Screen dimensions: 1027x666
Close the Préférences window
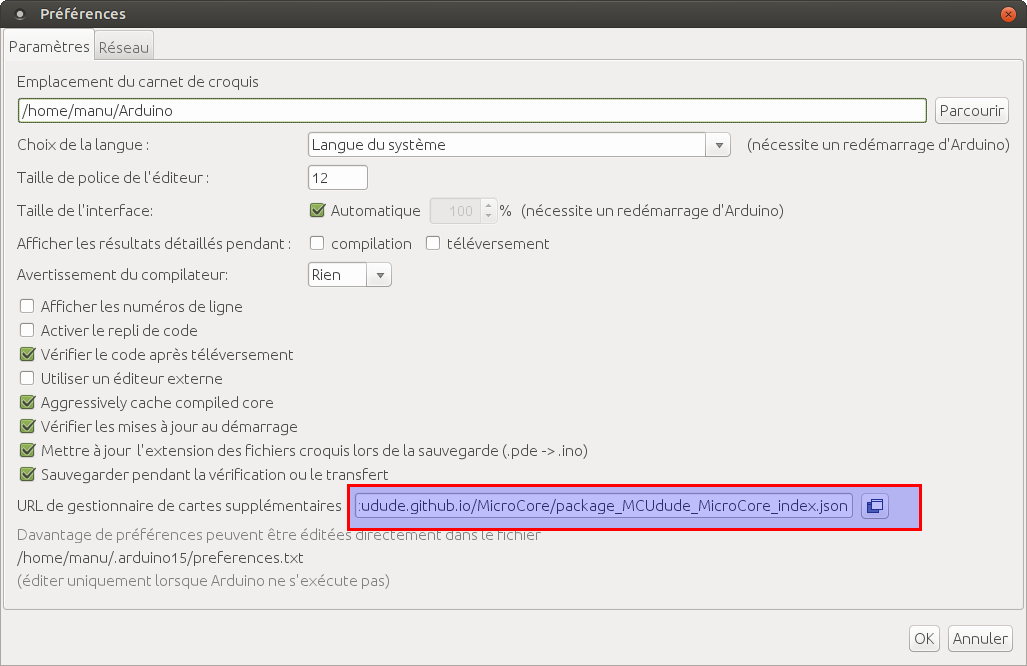1008,14
